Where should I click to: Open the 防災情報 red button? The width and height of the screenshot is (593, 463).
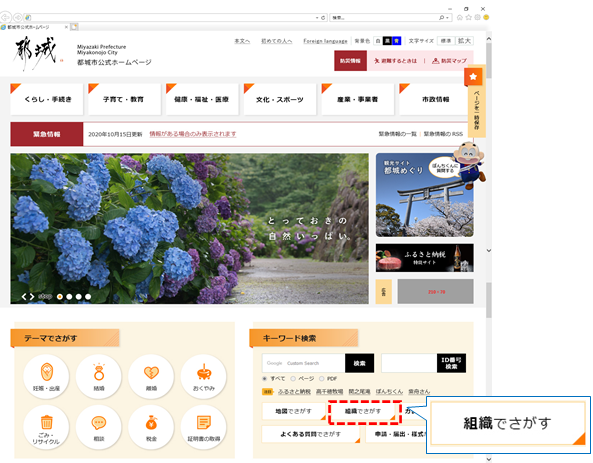350,61
